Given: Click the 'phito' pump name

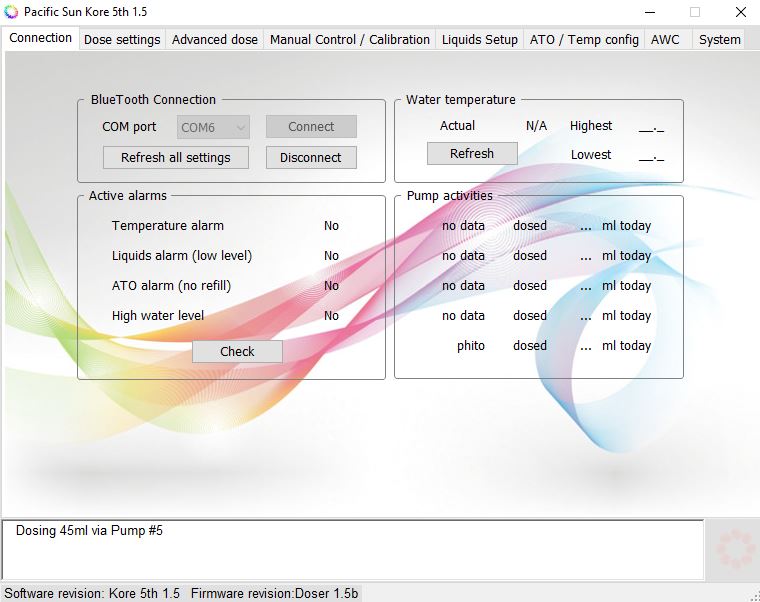Looking at the screenshot, I should (471, 346).
